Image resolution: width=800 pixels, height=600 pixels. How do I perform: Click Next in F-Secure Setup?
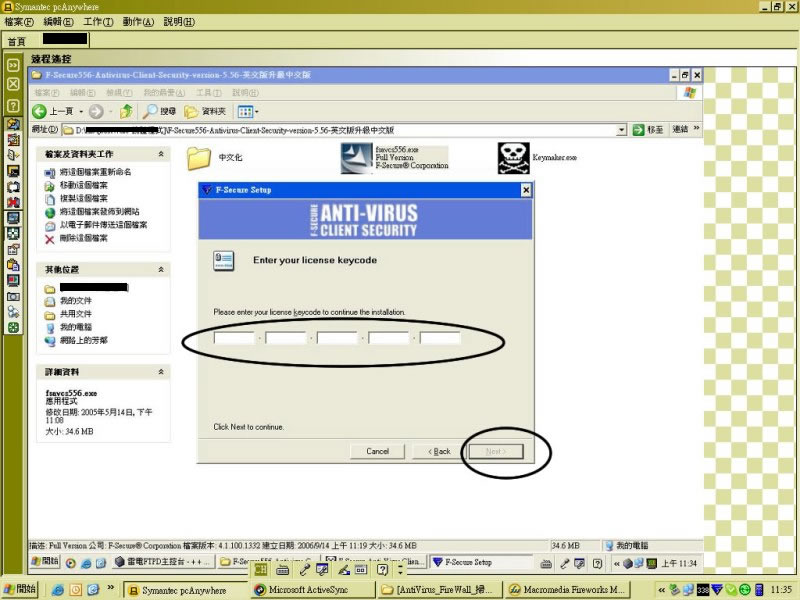click(496, 452)
